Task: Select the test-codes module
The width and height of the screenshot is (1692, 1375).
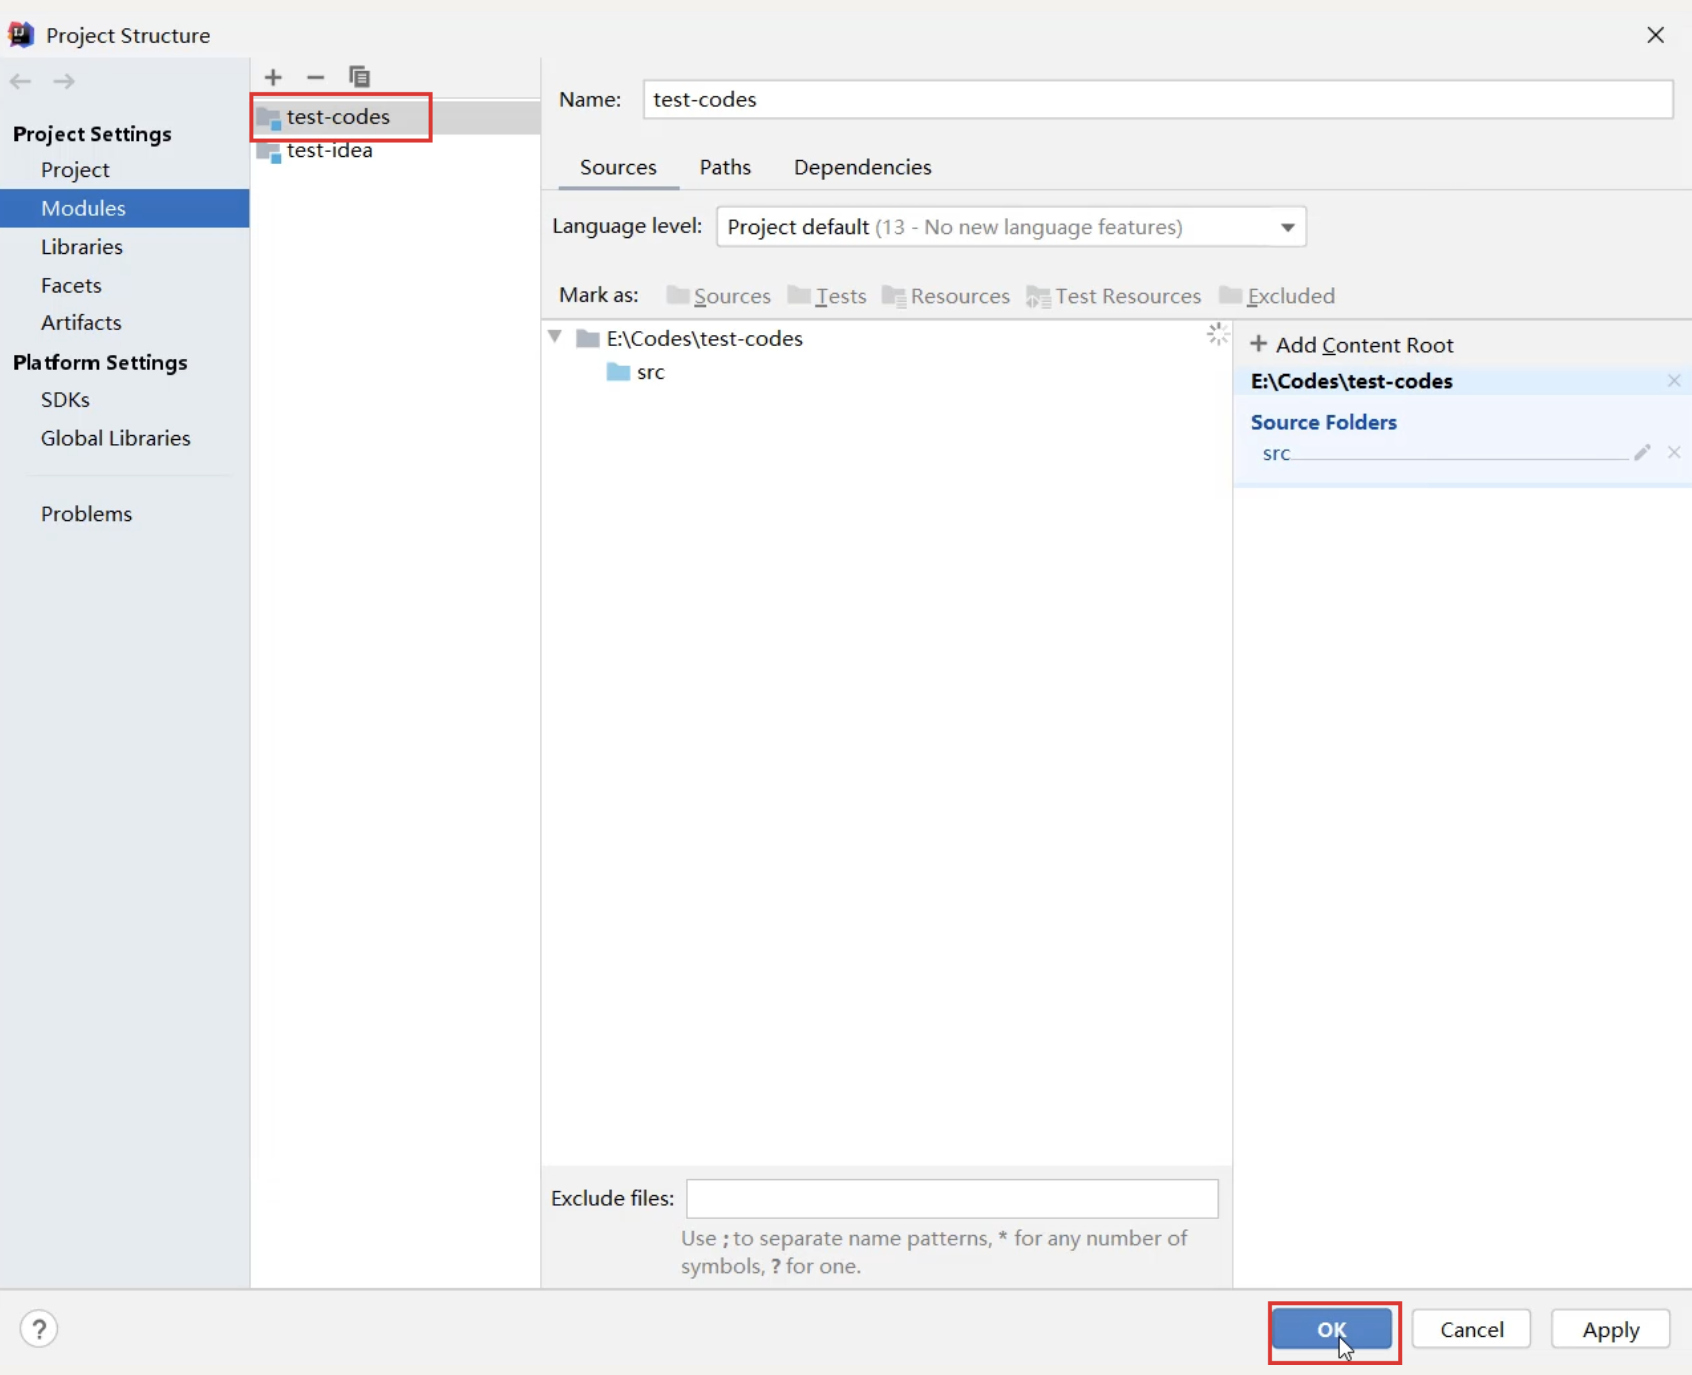Action: coord(396,117)
